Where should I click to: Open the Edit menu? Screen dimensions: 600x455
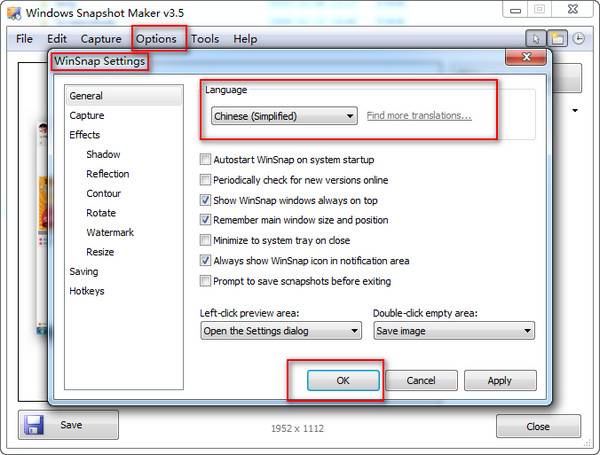coord(57,39)
